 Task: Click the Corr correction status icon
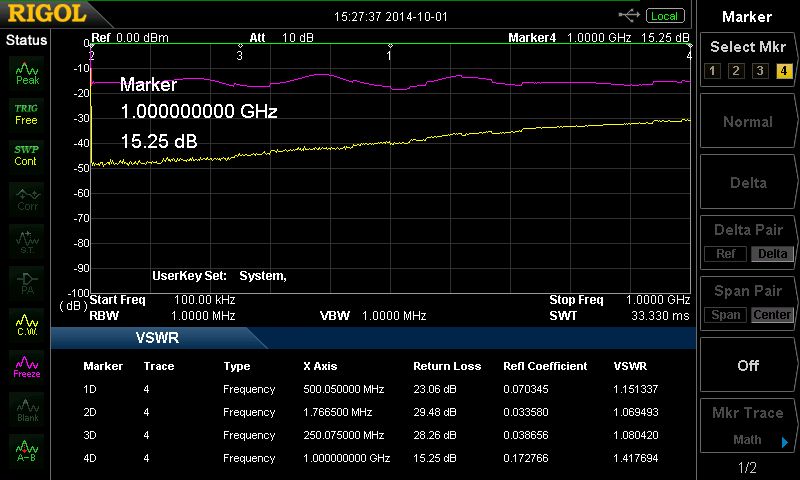point(26,198)
